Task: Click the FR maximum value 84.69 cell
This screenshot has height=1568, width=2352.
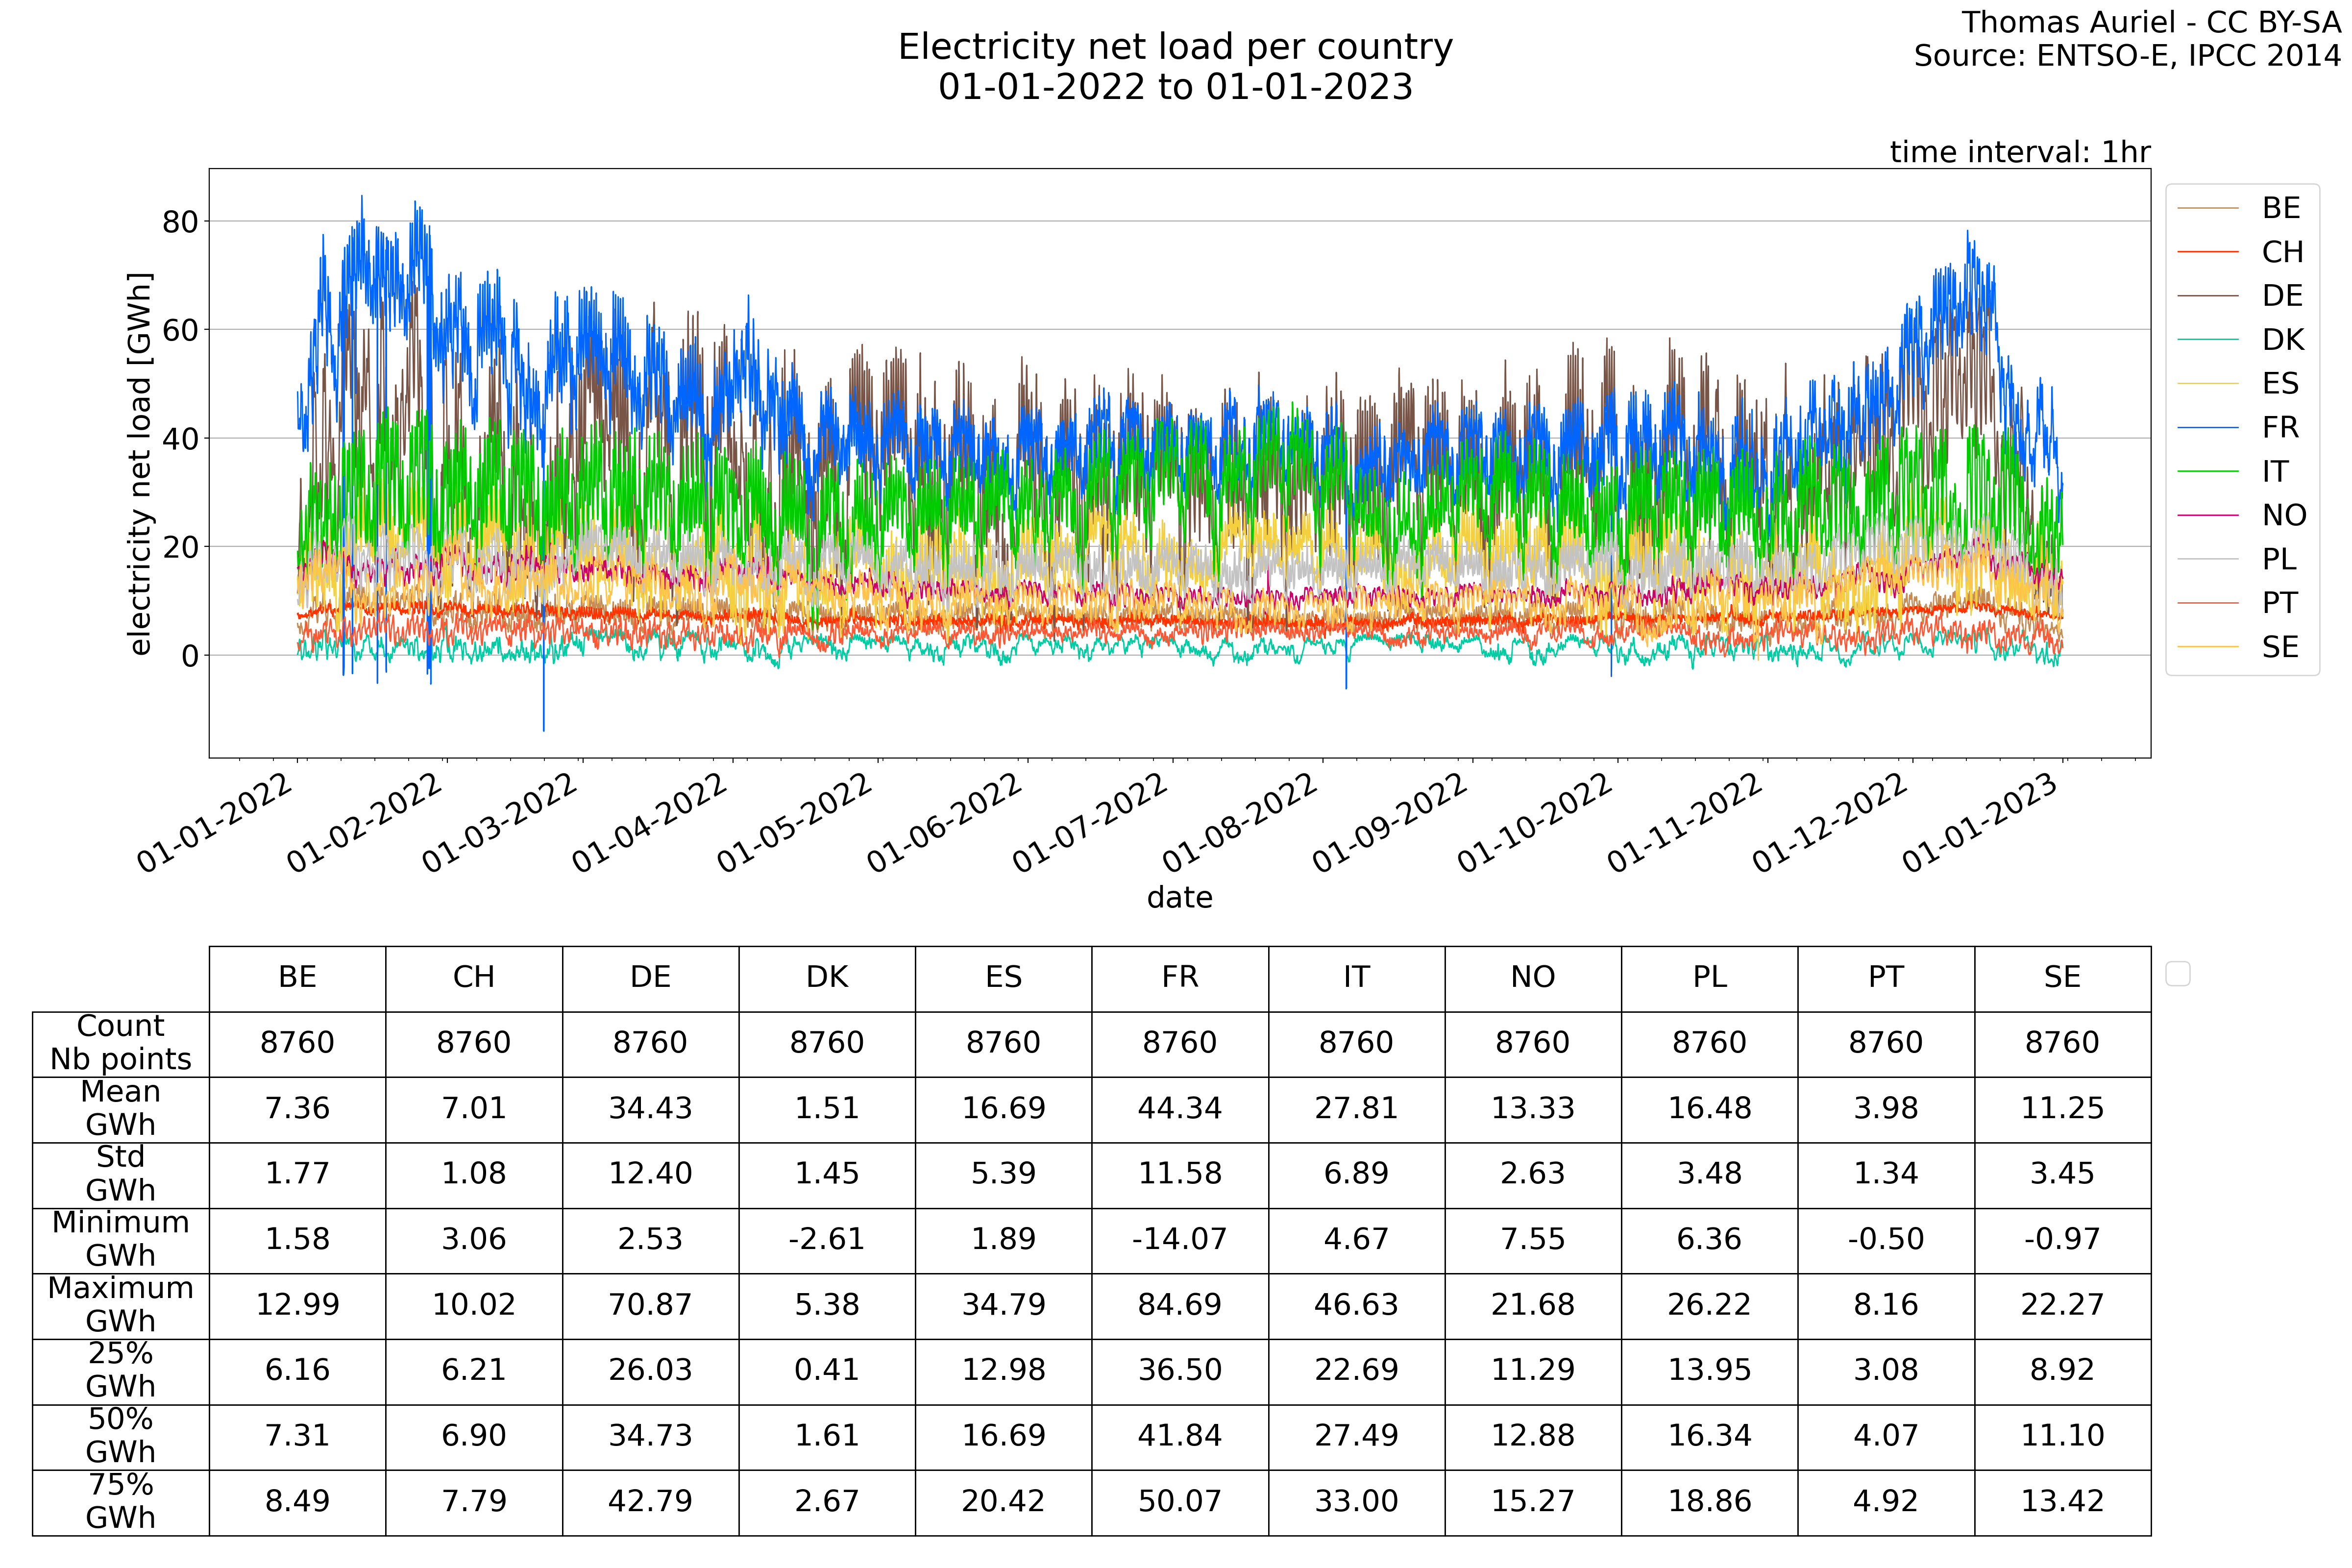Action: pos(1179,1305)
